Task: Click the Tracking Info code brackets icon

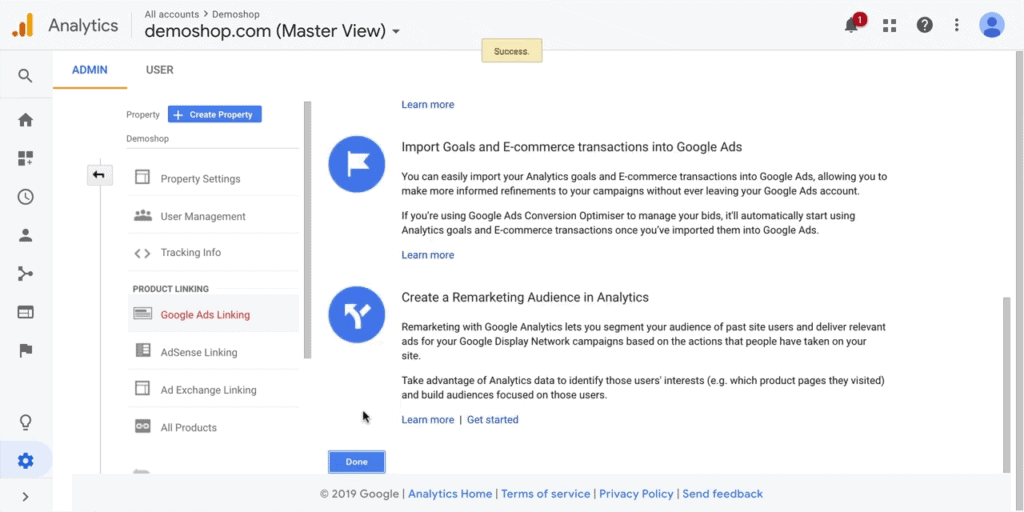Action: click(142, 253)
